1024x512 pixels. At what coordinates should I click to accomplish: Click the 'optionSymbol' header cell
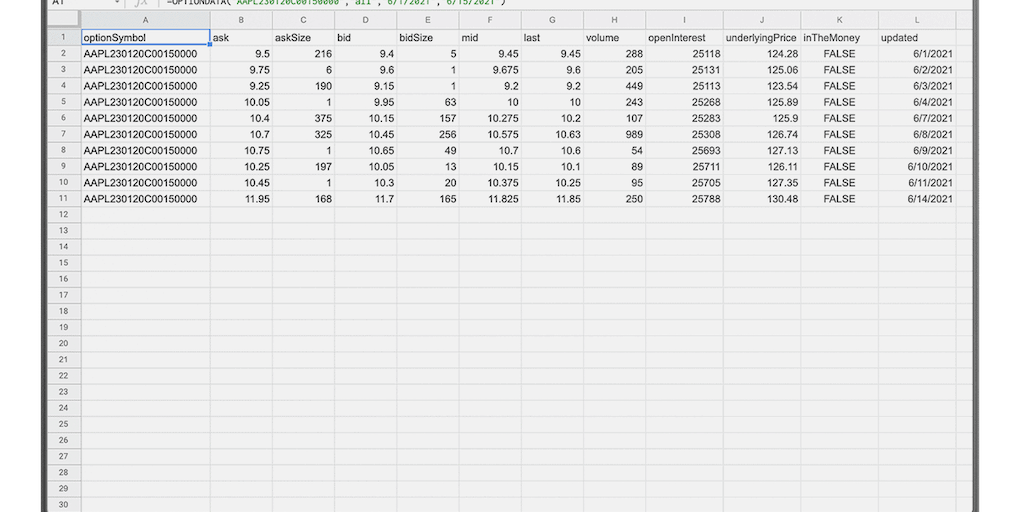click(x=146, y=38)
